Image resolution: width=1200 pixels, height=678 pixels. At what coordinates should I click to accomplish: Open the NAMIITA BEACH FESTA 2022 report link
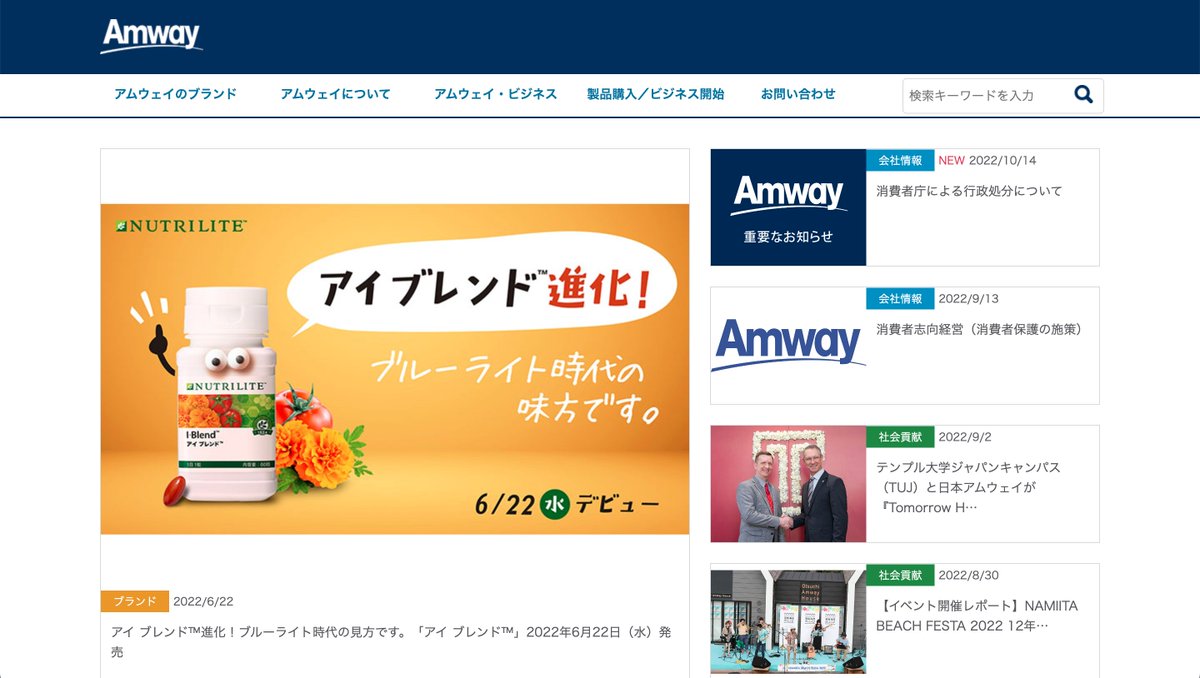pyautogui.click(x=977, y=615)
